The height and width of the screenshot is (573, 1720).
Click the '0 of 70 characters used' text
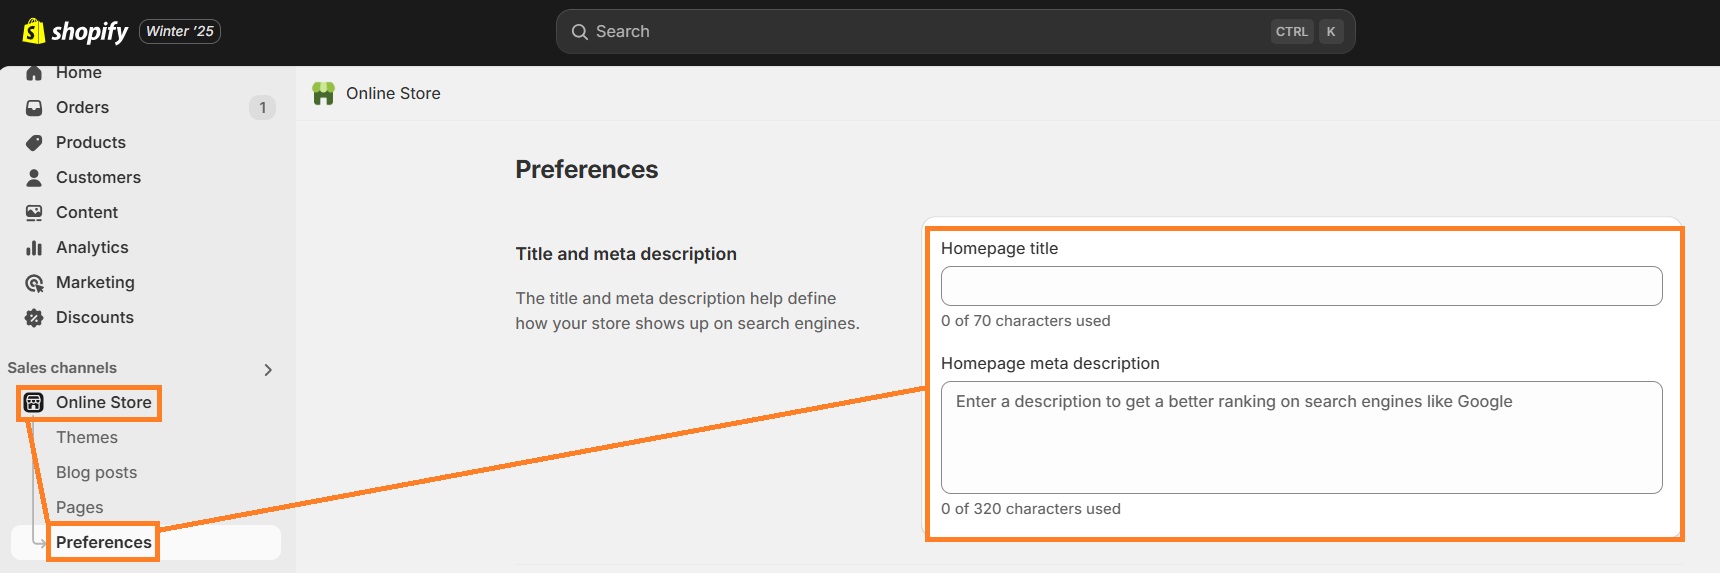coord(1026,321)
